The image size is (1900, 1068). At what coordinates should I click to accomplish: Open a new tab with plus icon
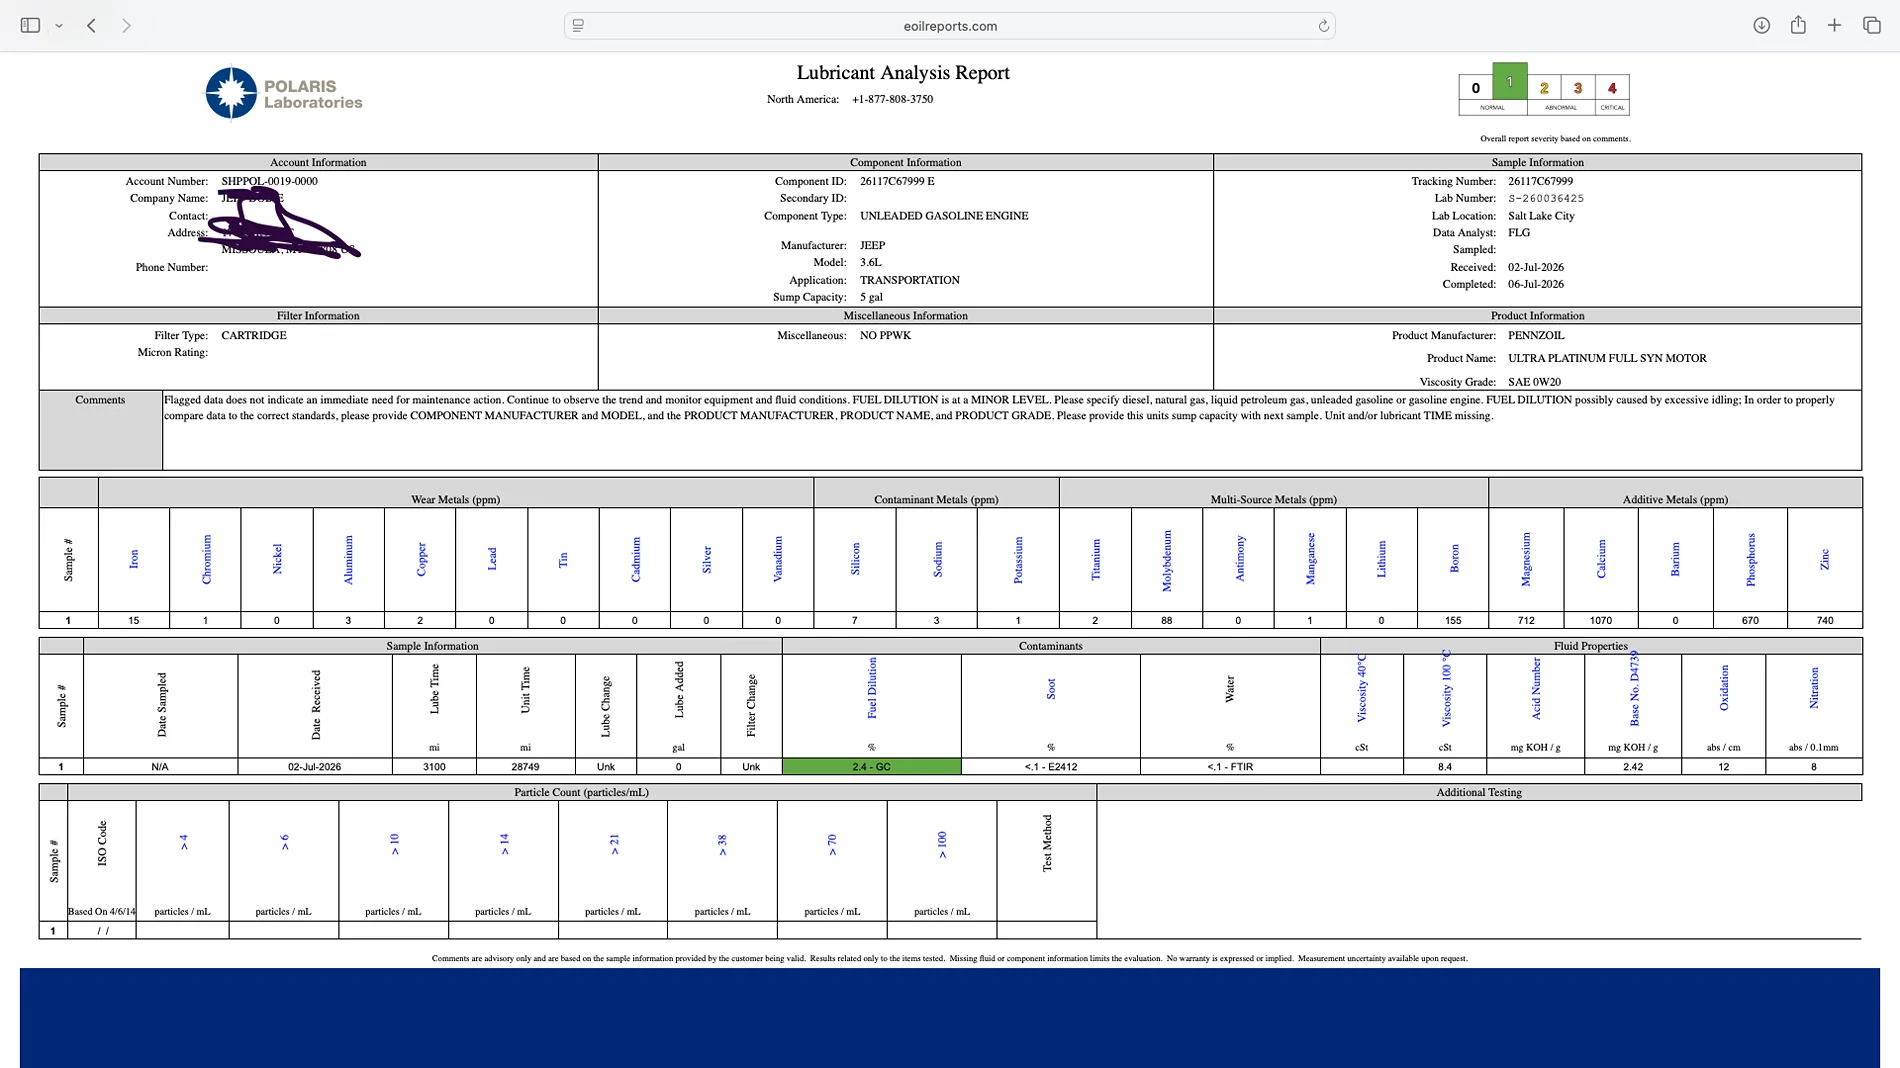pyautogui.click(x=1834, y=25)
